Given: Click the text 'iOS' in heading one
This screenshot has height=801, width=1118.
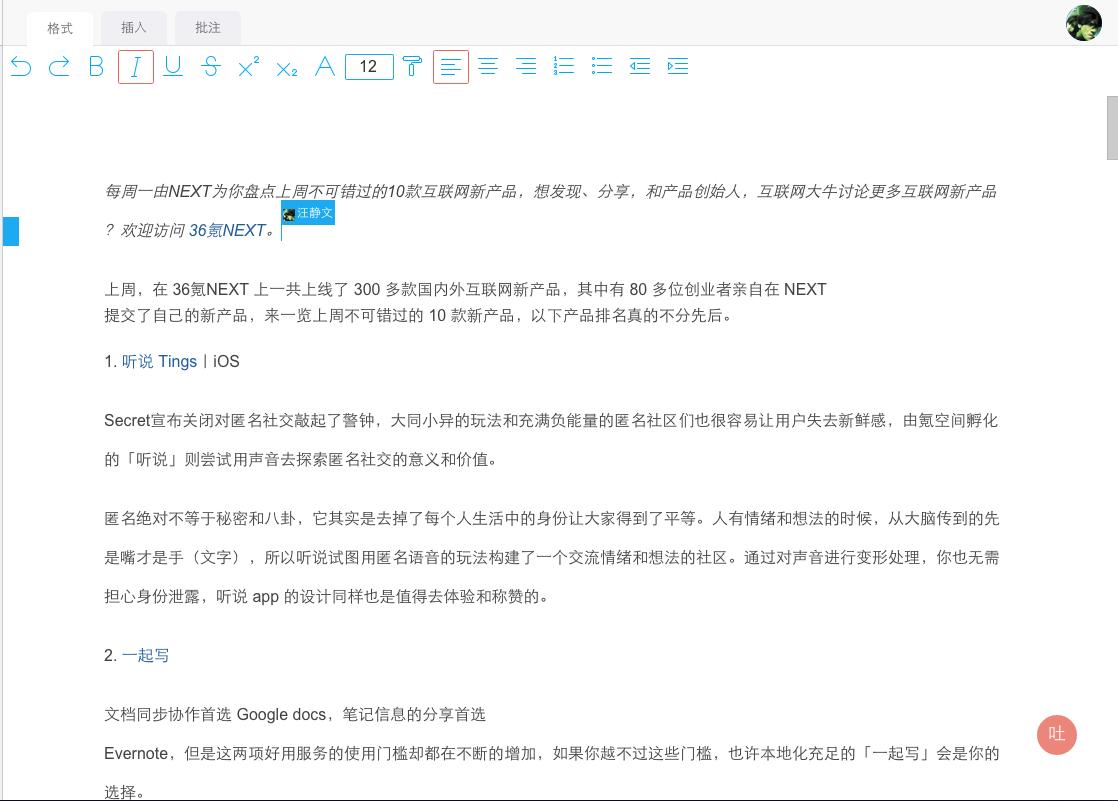Looking at the screenshot, I should (x=226, y=362).
